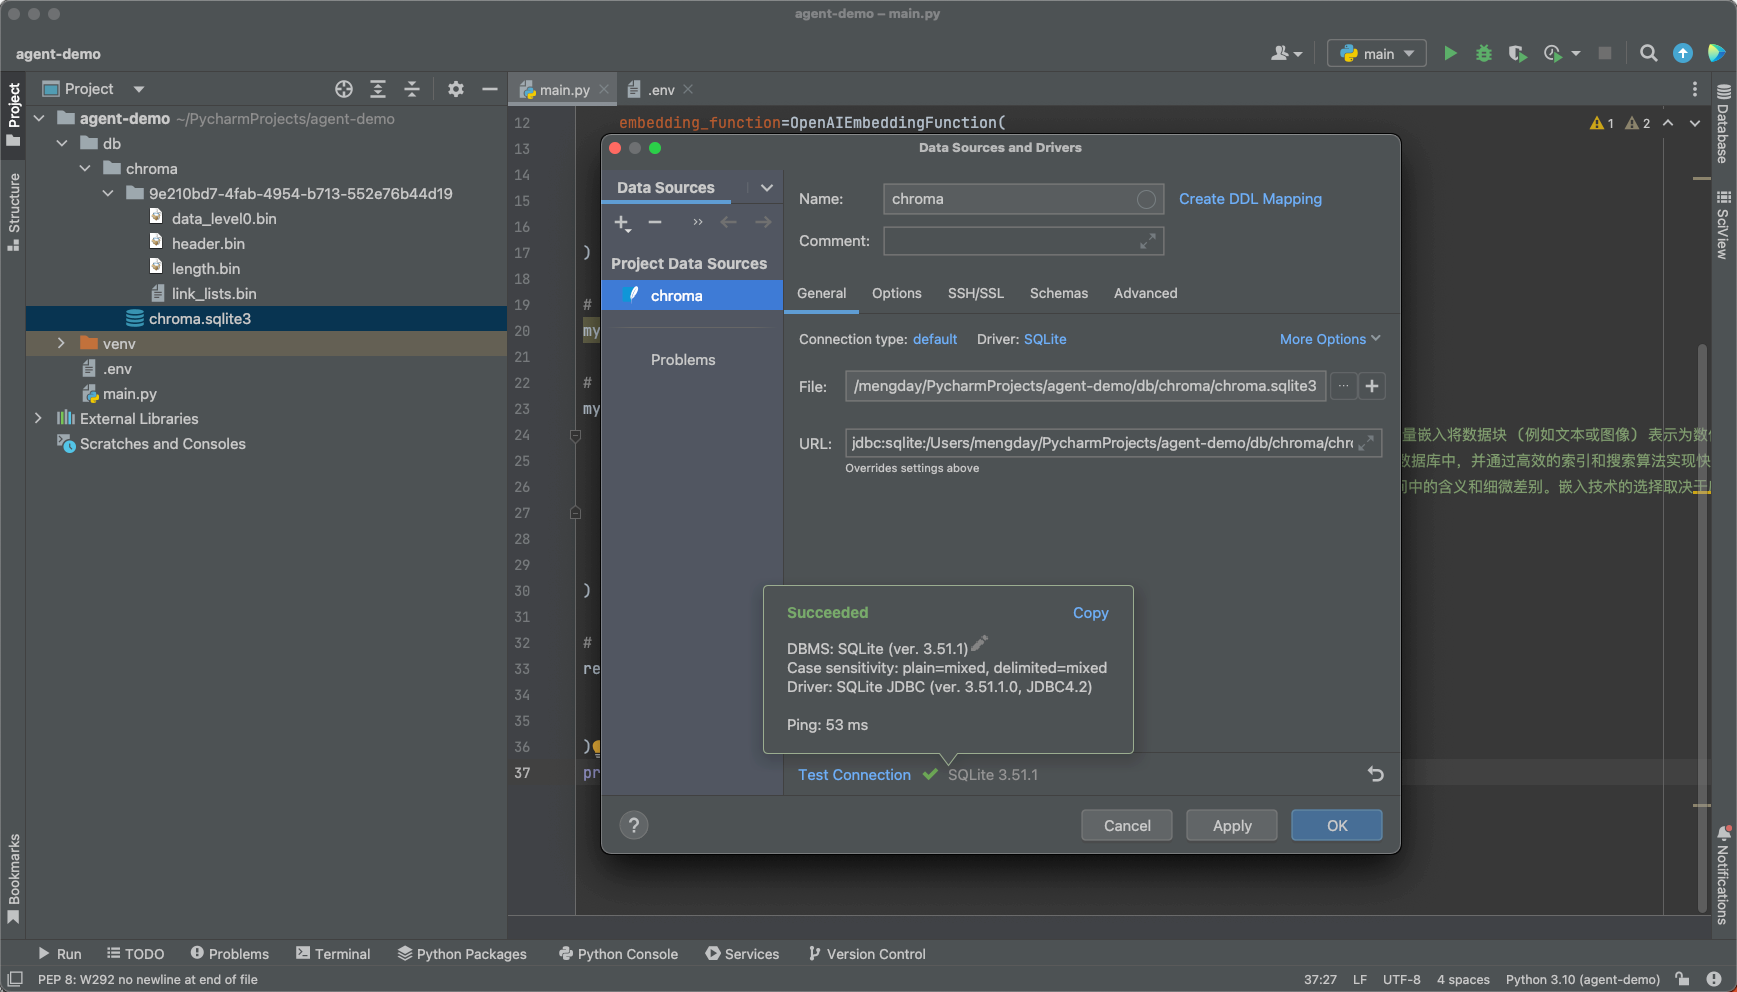1737x992 pixels.
Task: Expand External Libraries node
Action: 39,418
